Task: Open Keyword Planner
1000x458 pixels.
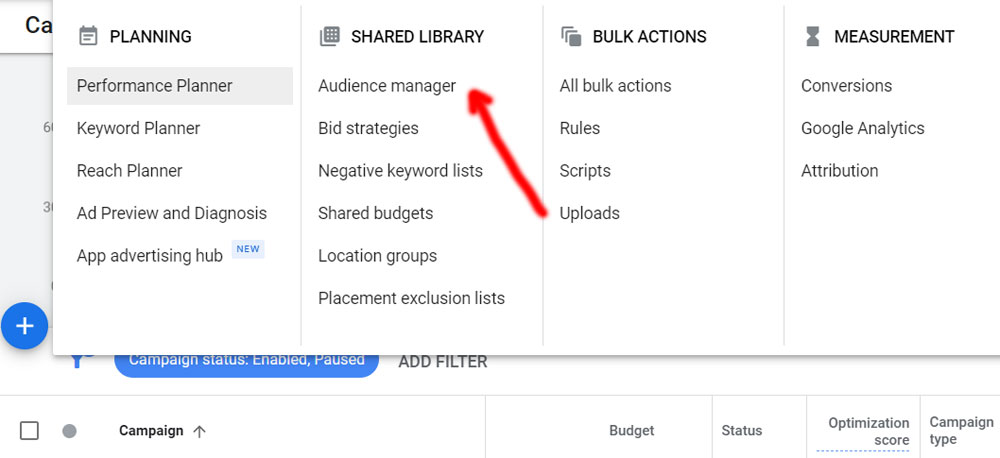Action: click(138, 128)
